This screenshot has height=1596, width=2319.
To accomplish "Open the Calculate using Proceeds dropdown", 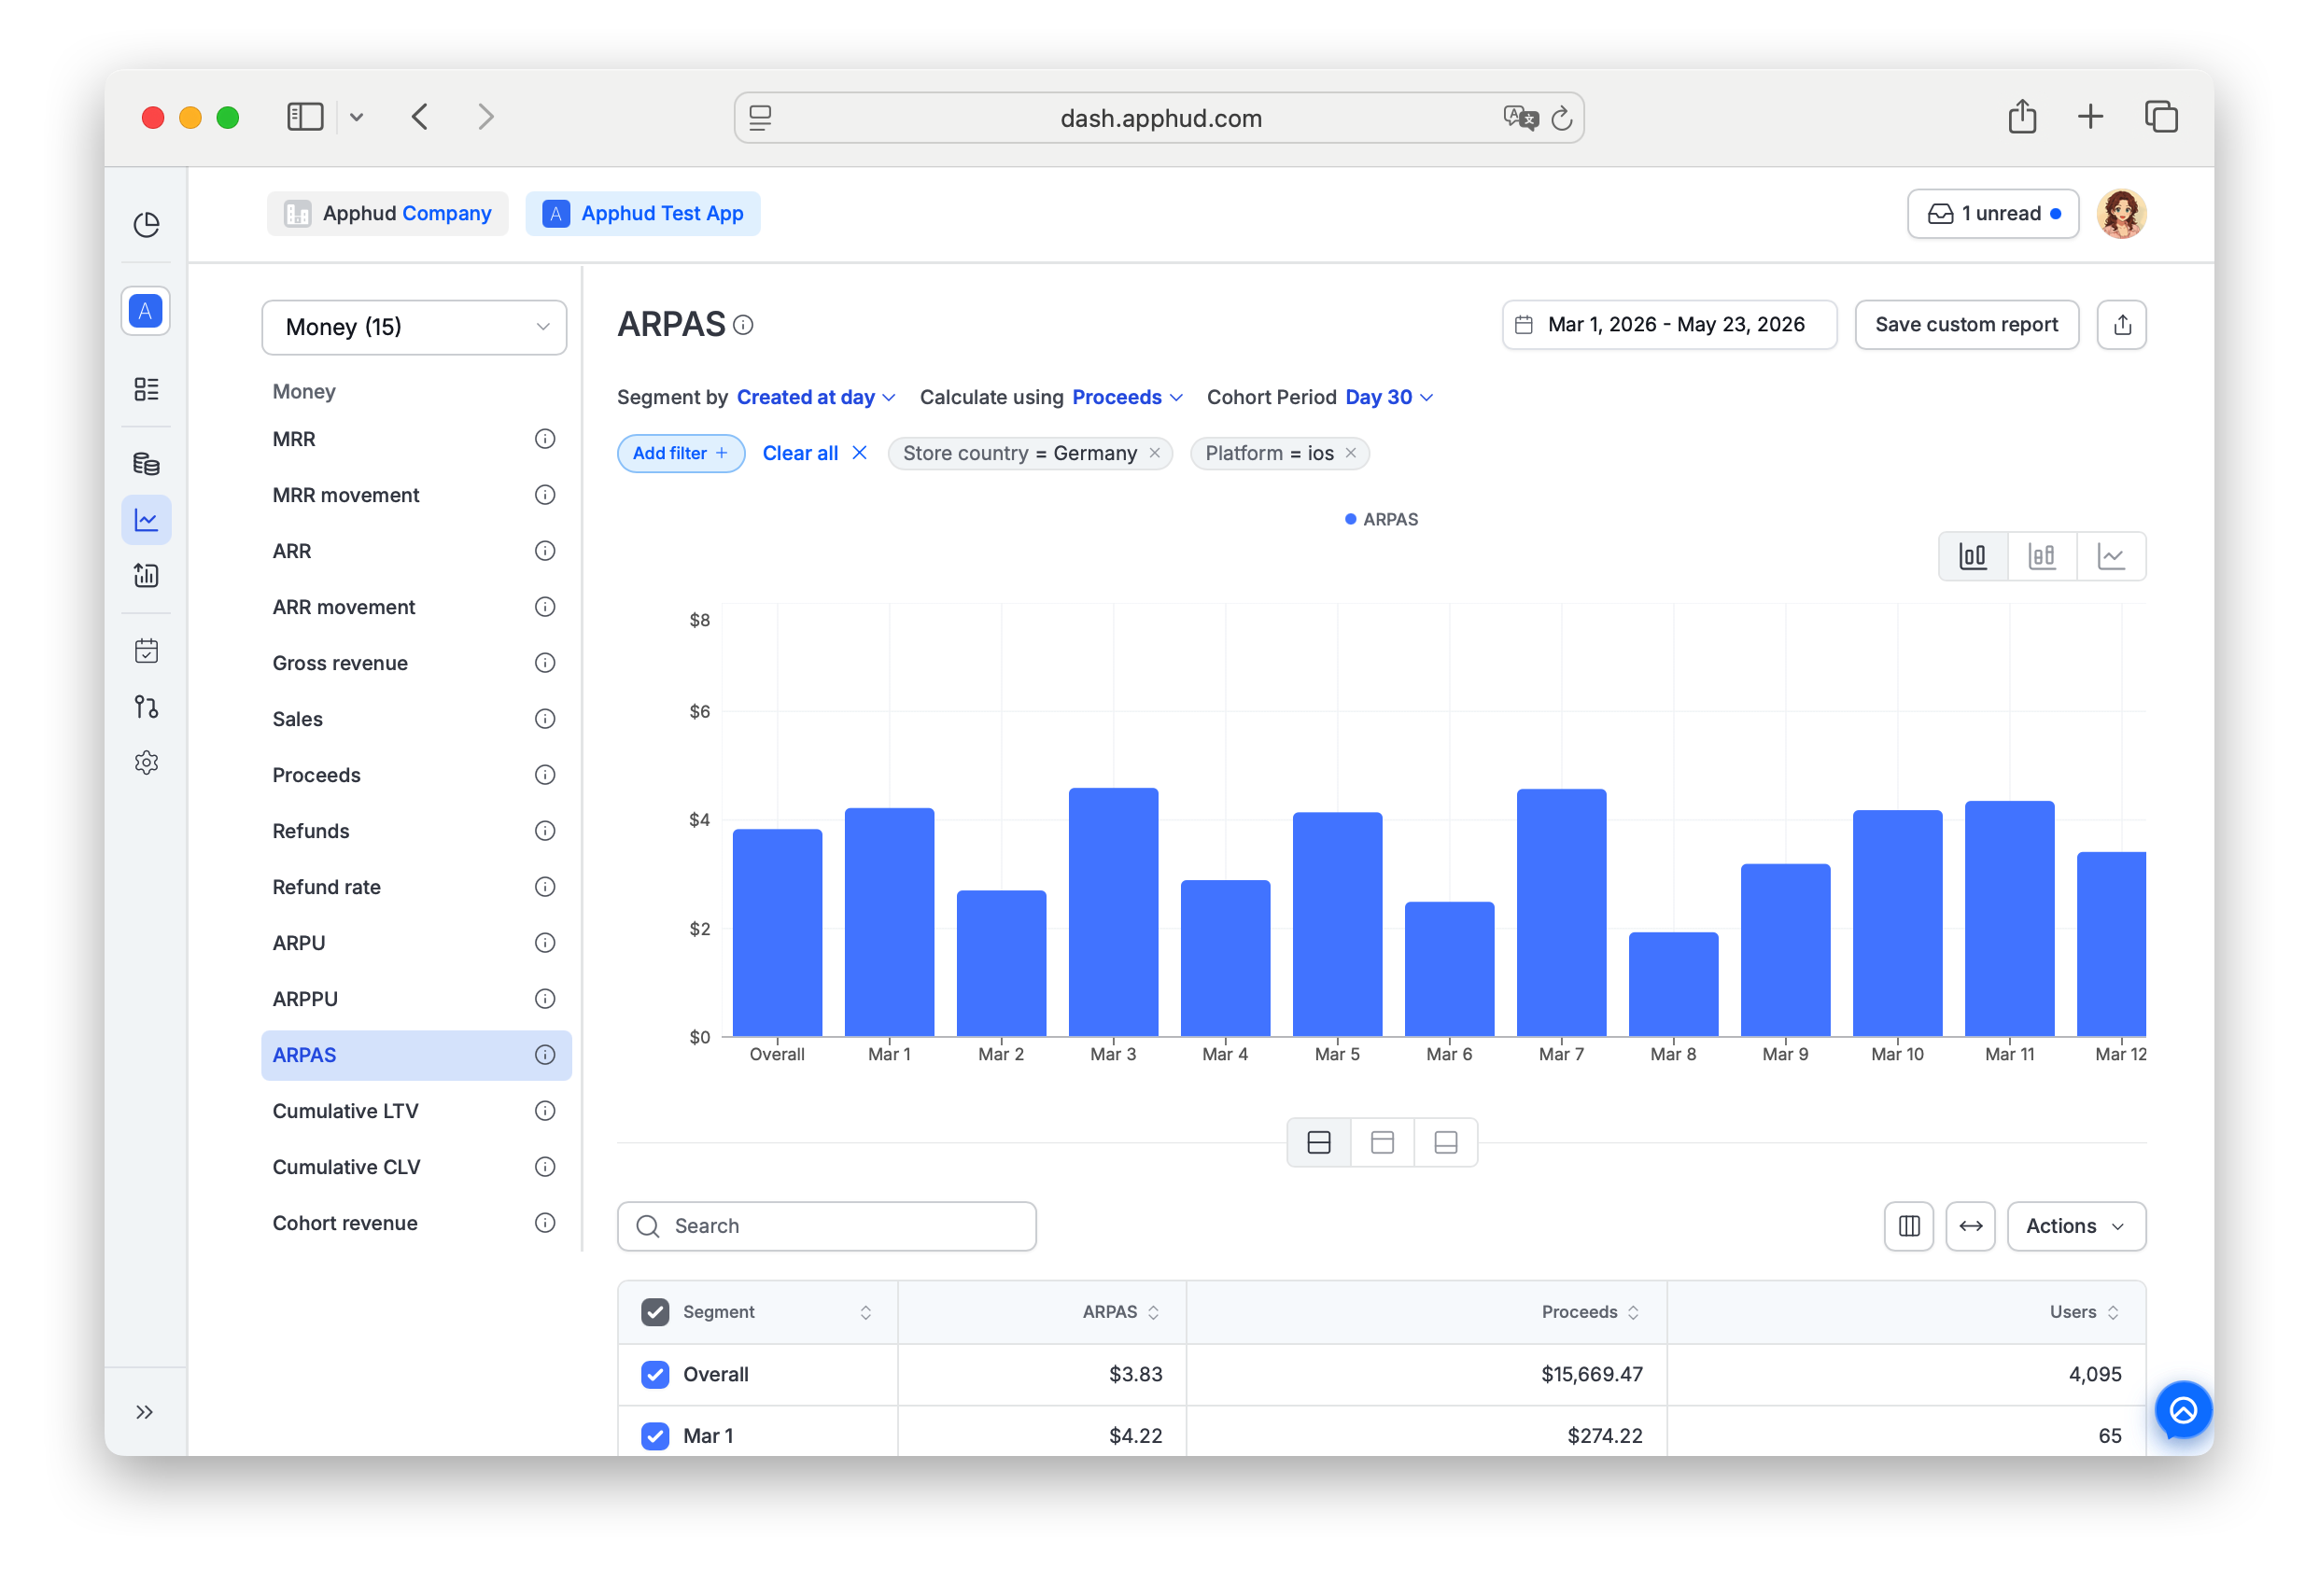I will tap(1127, 398).
